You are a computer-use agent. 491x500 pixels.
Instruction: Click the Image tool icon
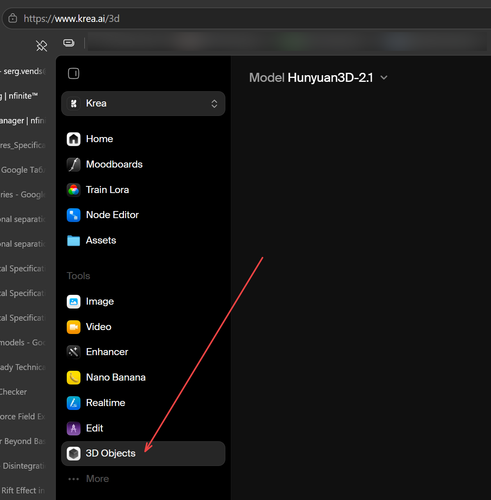coord(74,302)
